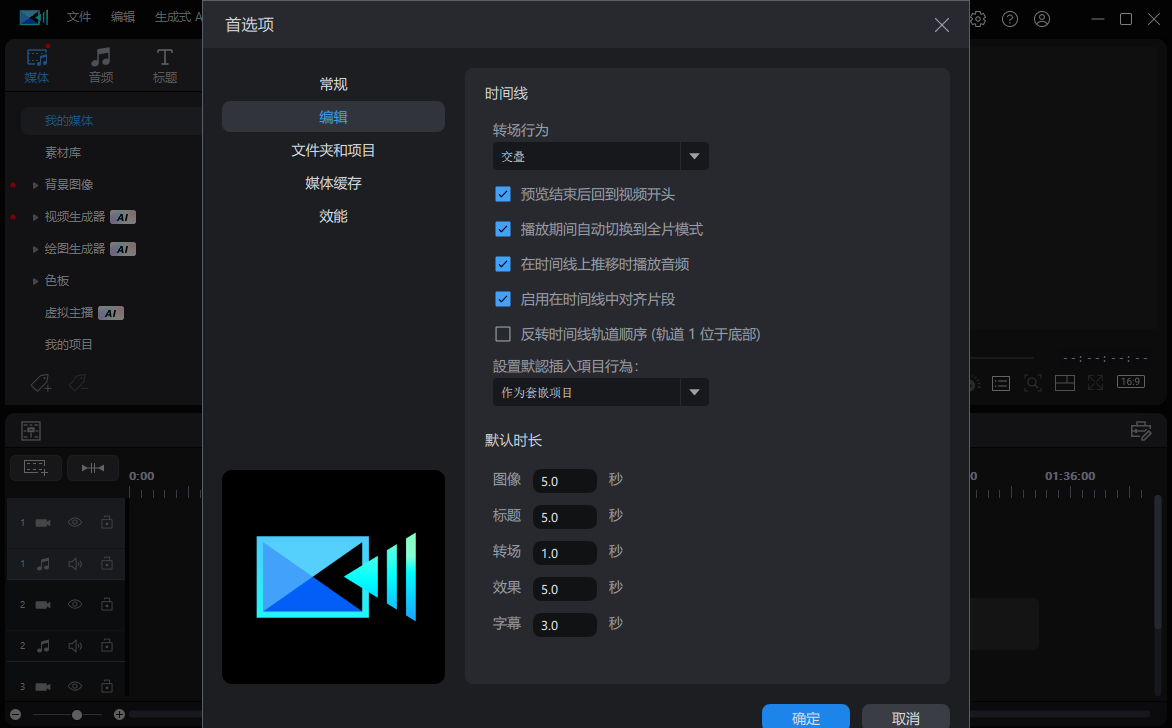Expand the 视频生成器 category in the sidebar
The height and width of the screenshot is (728, 1172).
click(36, 216)
